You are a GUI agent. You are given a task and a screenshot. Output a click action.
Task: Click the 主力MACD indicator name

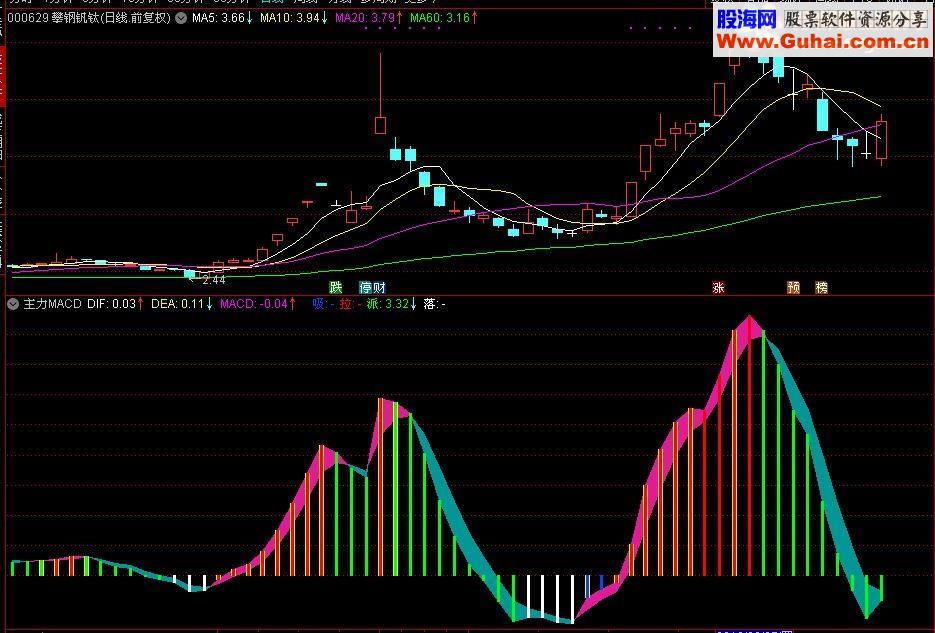point(52,304)
